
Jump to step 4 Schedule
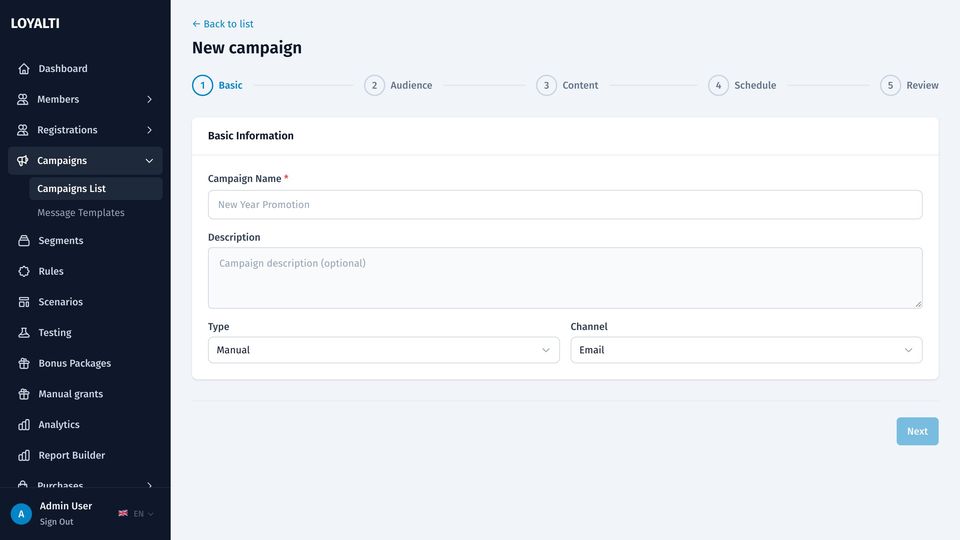coord(742,85)
